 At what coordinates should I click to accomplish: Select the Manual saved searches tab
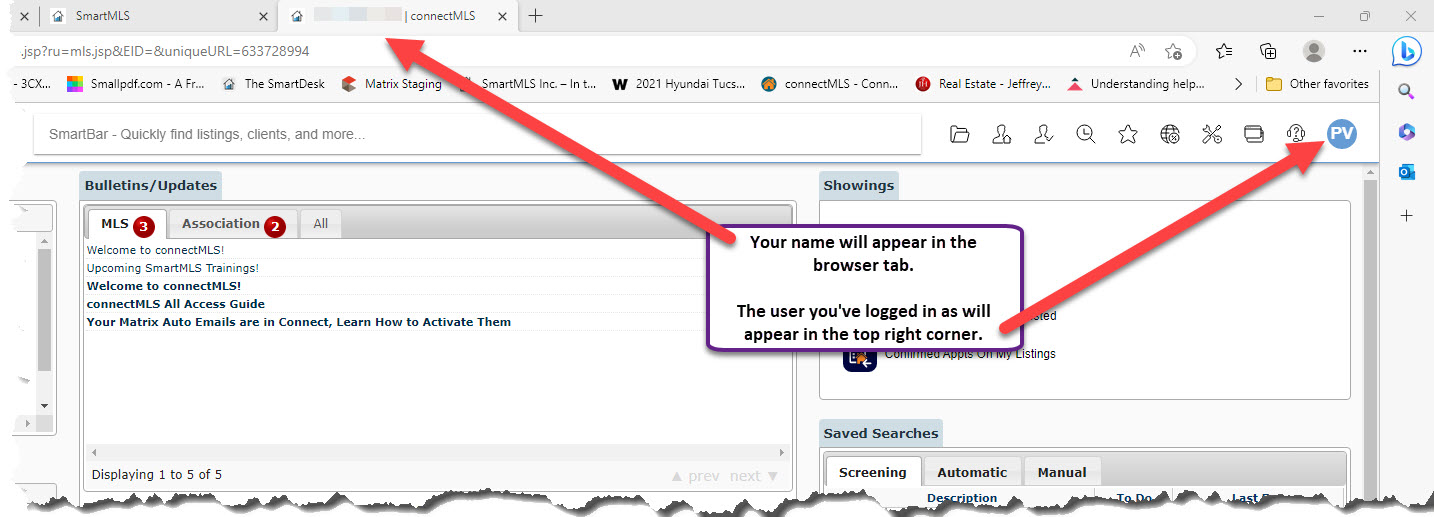coord(1062,472)
